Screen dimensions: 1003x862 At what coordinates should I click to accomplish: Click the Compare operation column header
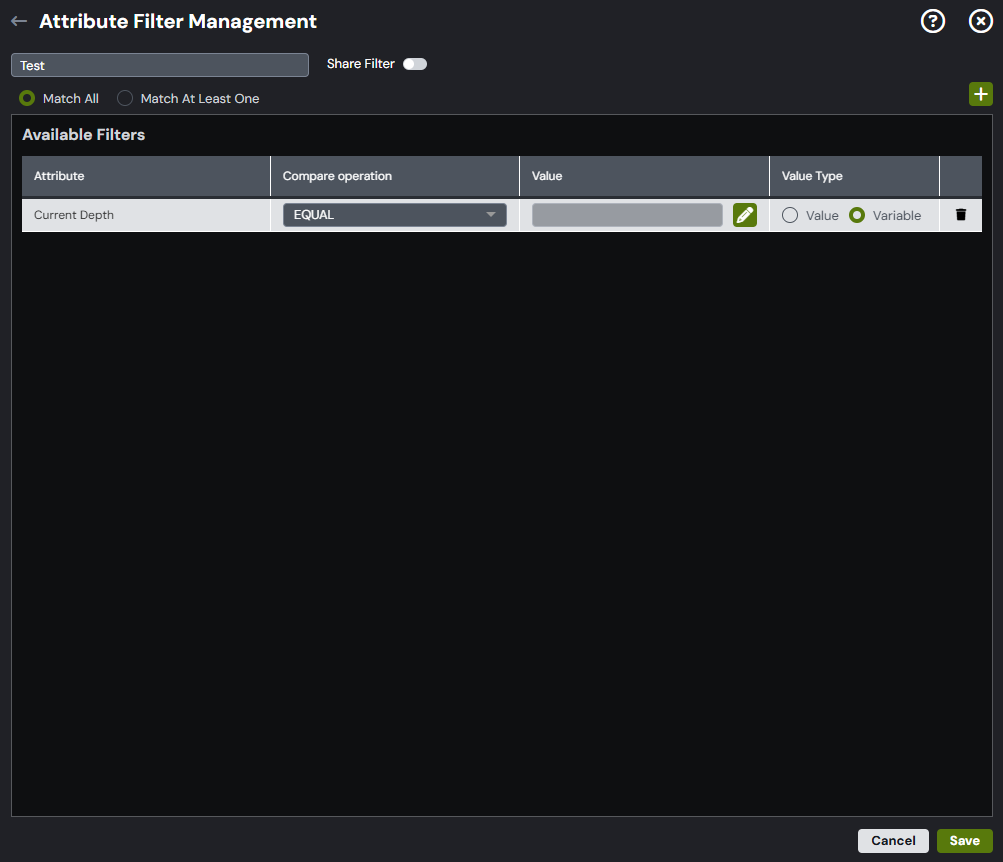(x=395, y=176)
